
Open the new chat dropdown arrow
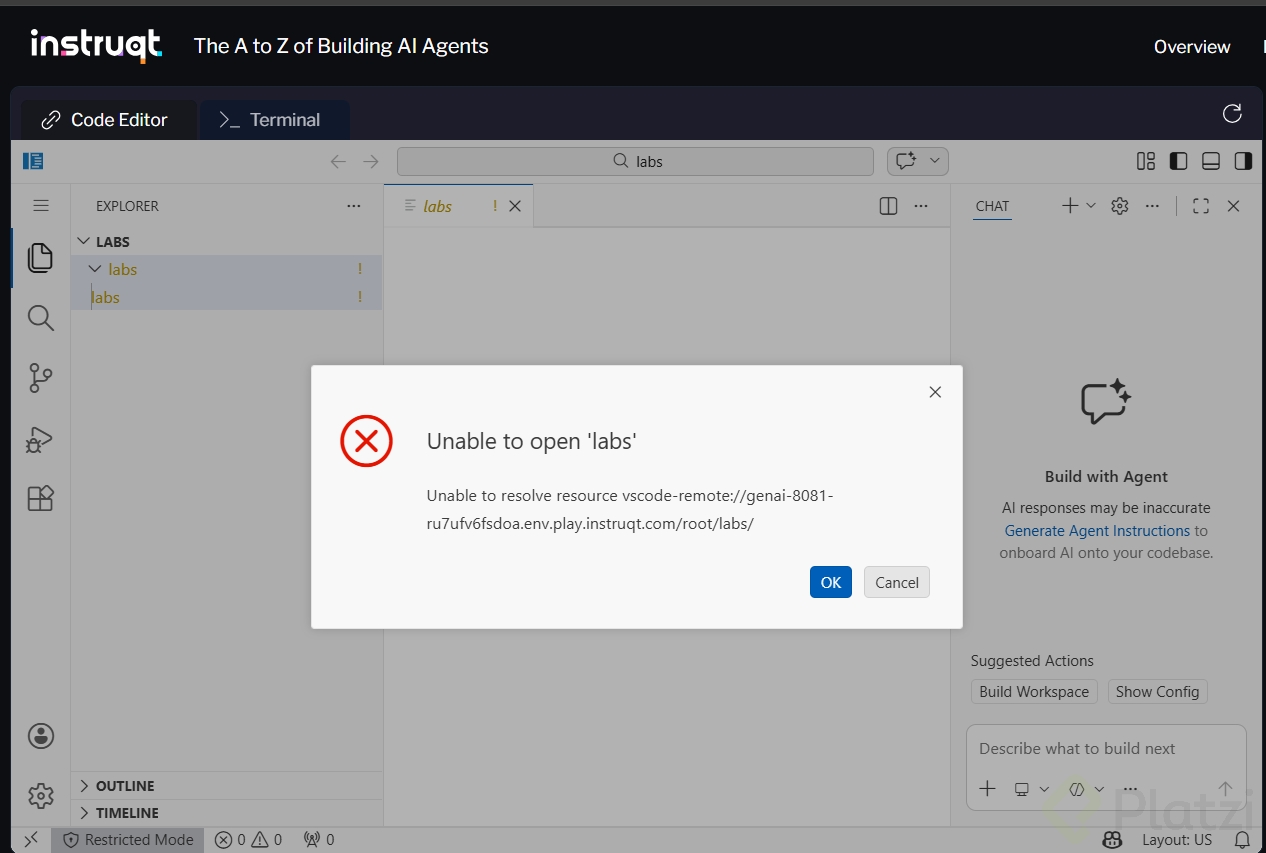[x=1091, y=206]
